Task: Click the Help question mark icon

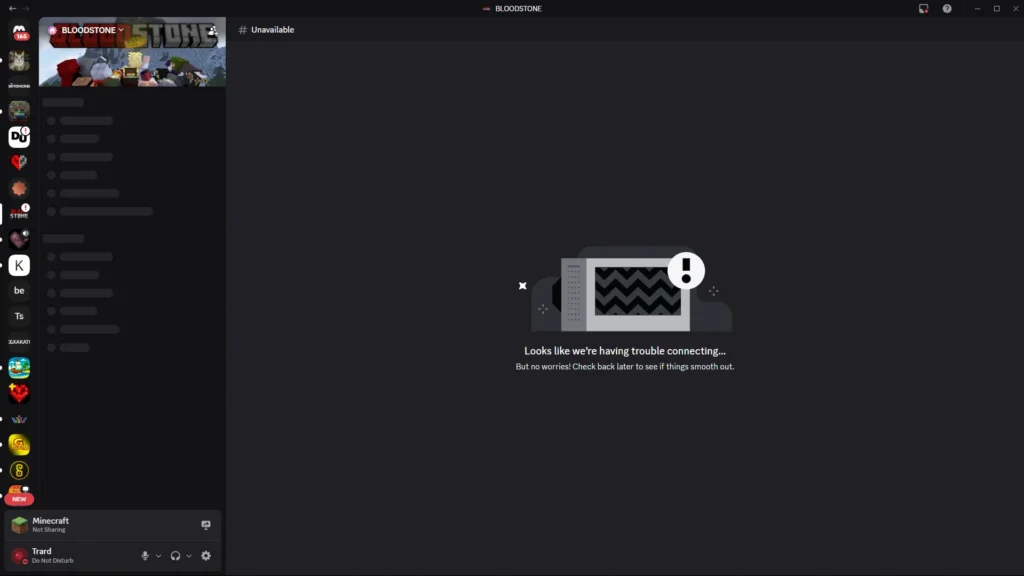Action: pos(947,8)
